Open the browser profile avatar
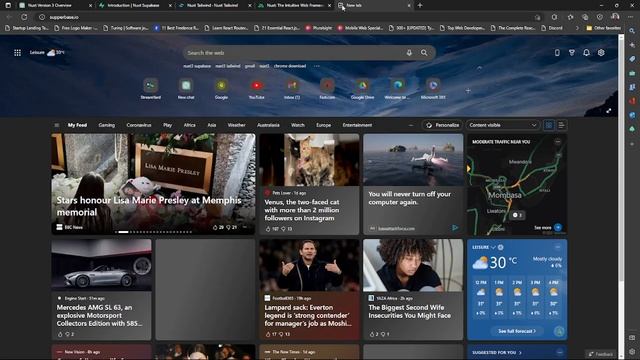This screenshot has width=640, height=360. [615, 17]
